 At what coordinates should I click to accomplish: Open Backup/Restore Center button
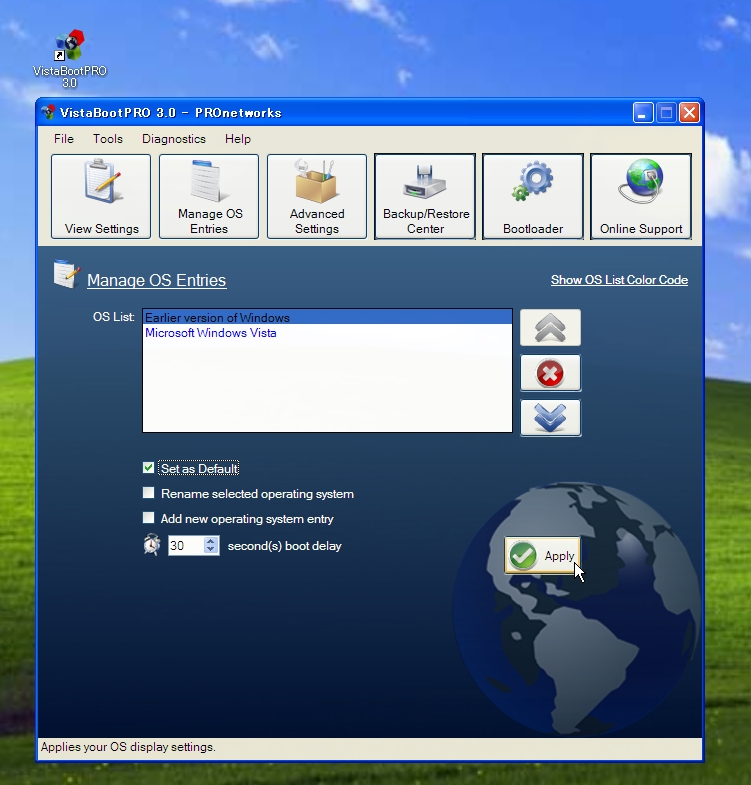(x=425, y=196)
